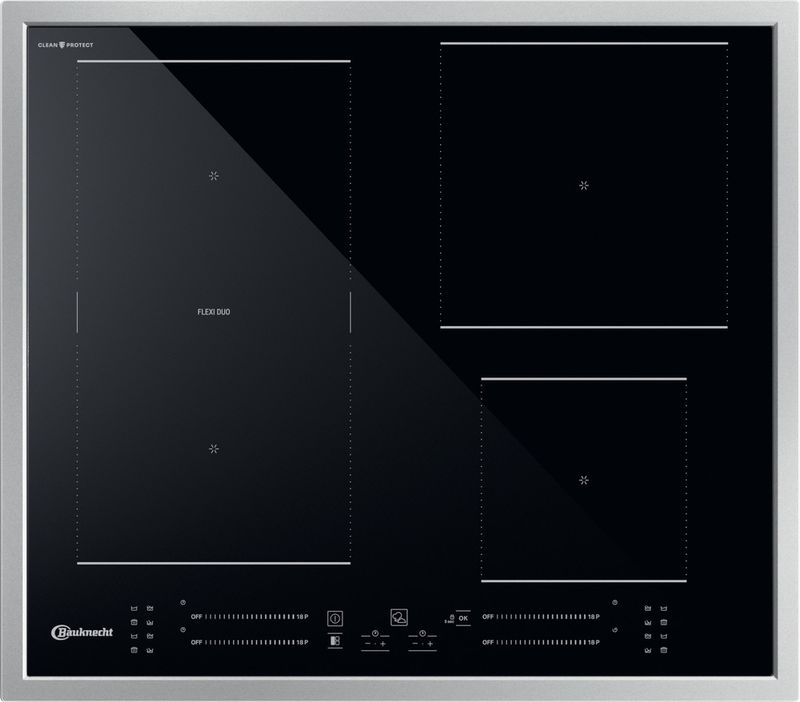Select 18 P boost on the lower-right slider
The width and height of the screenshot is (800, 702).
(593, 642)
